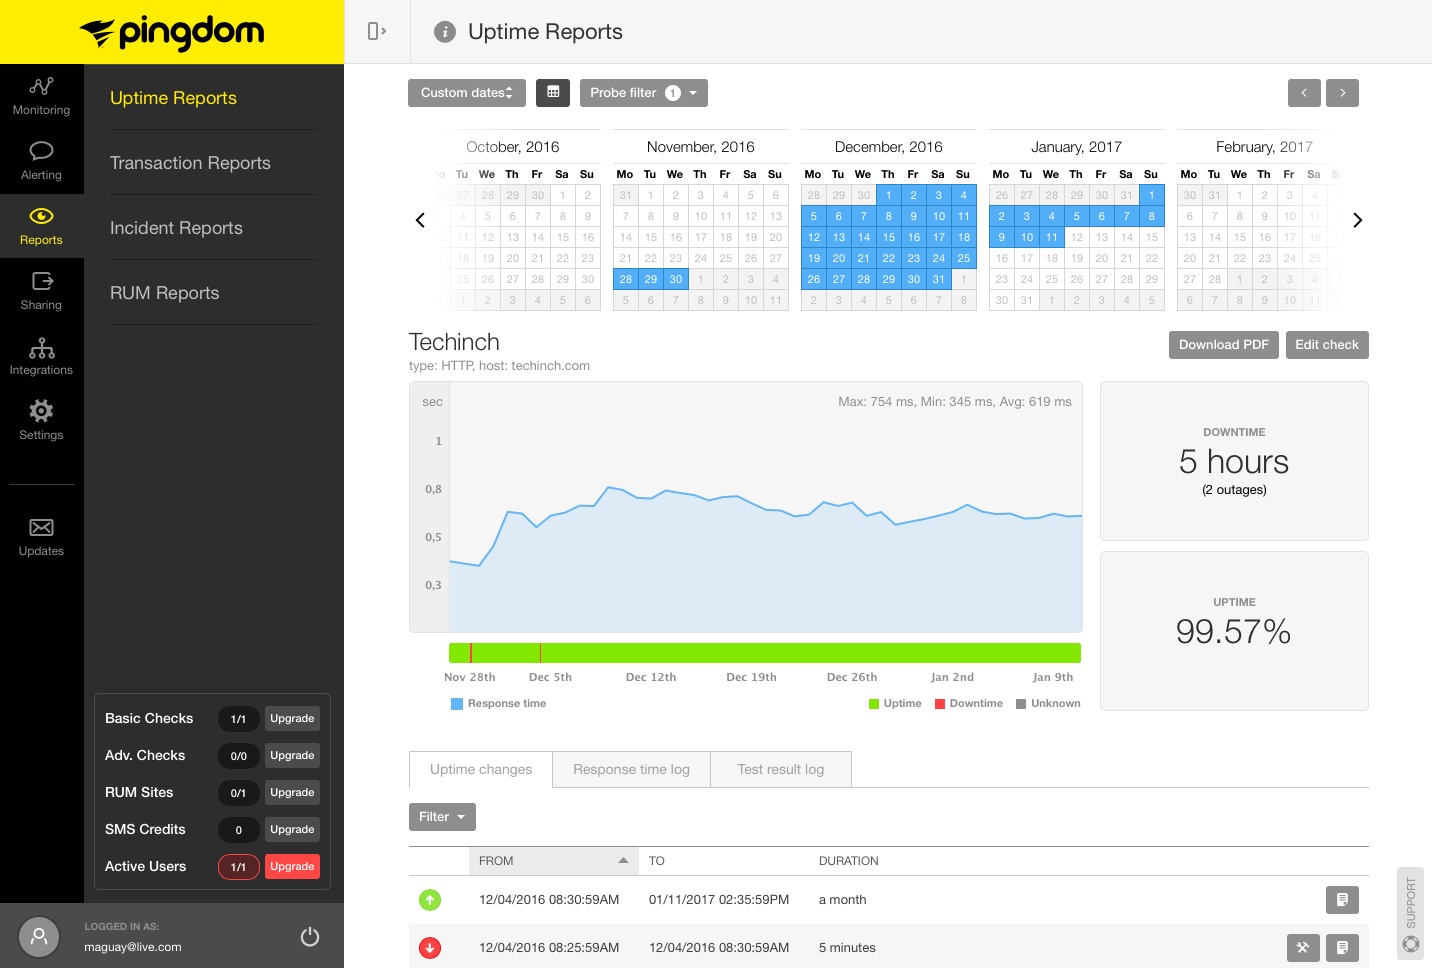Open the Integrations section icon
The height and width of the screenshot is (968, 1432).
41,347
